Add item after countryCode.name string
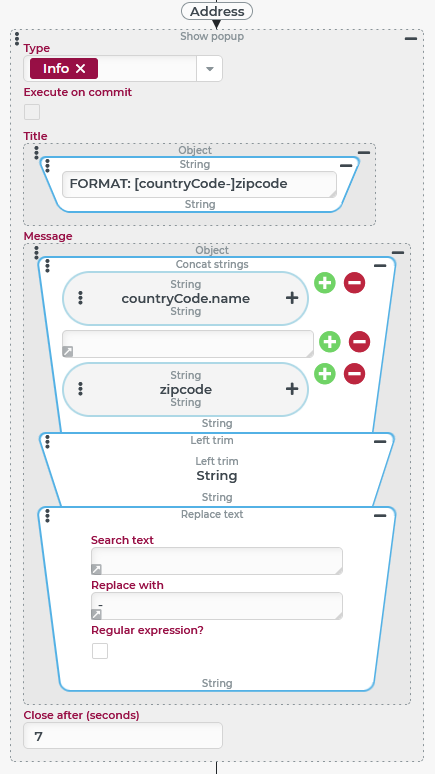The height and width of the screenshot is (774, 435). pyautogui.click(x=324, y=283)
